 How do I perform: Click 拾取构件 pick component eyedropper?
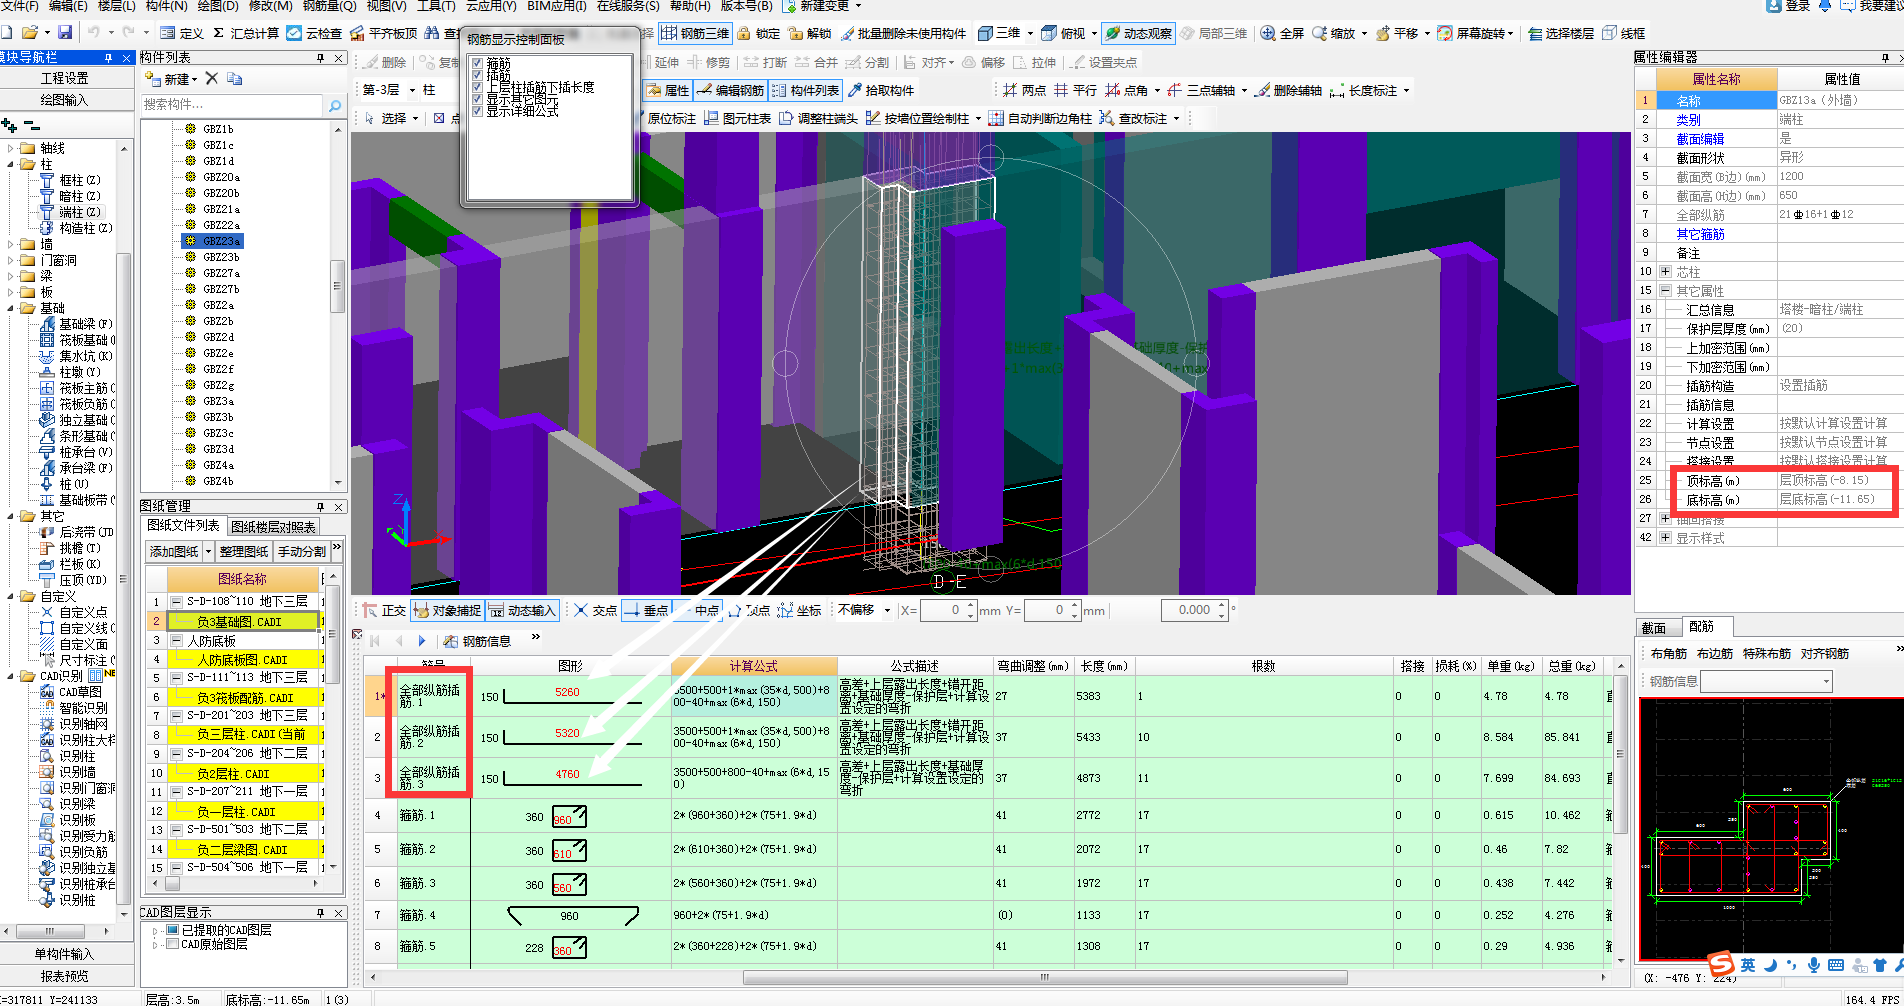881,90
